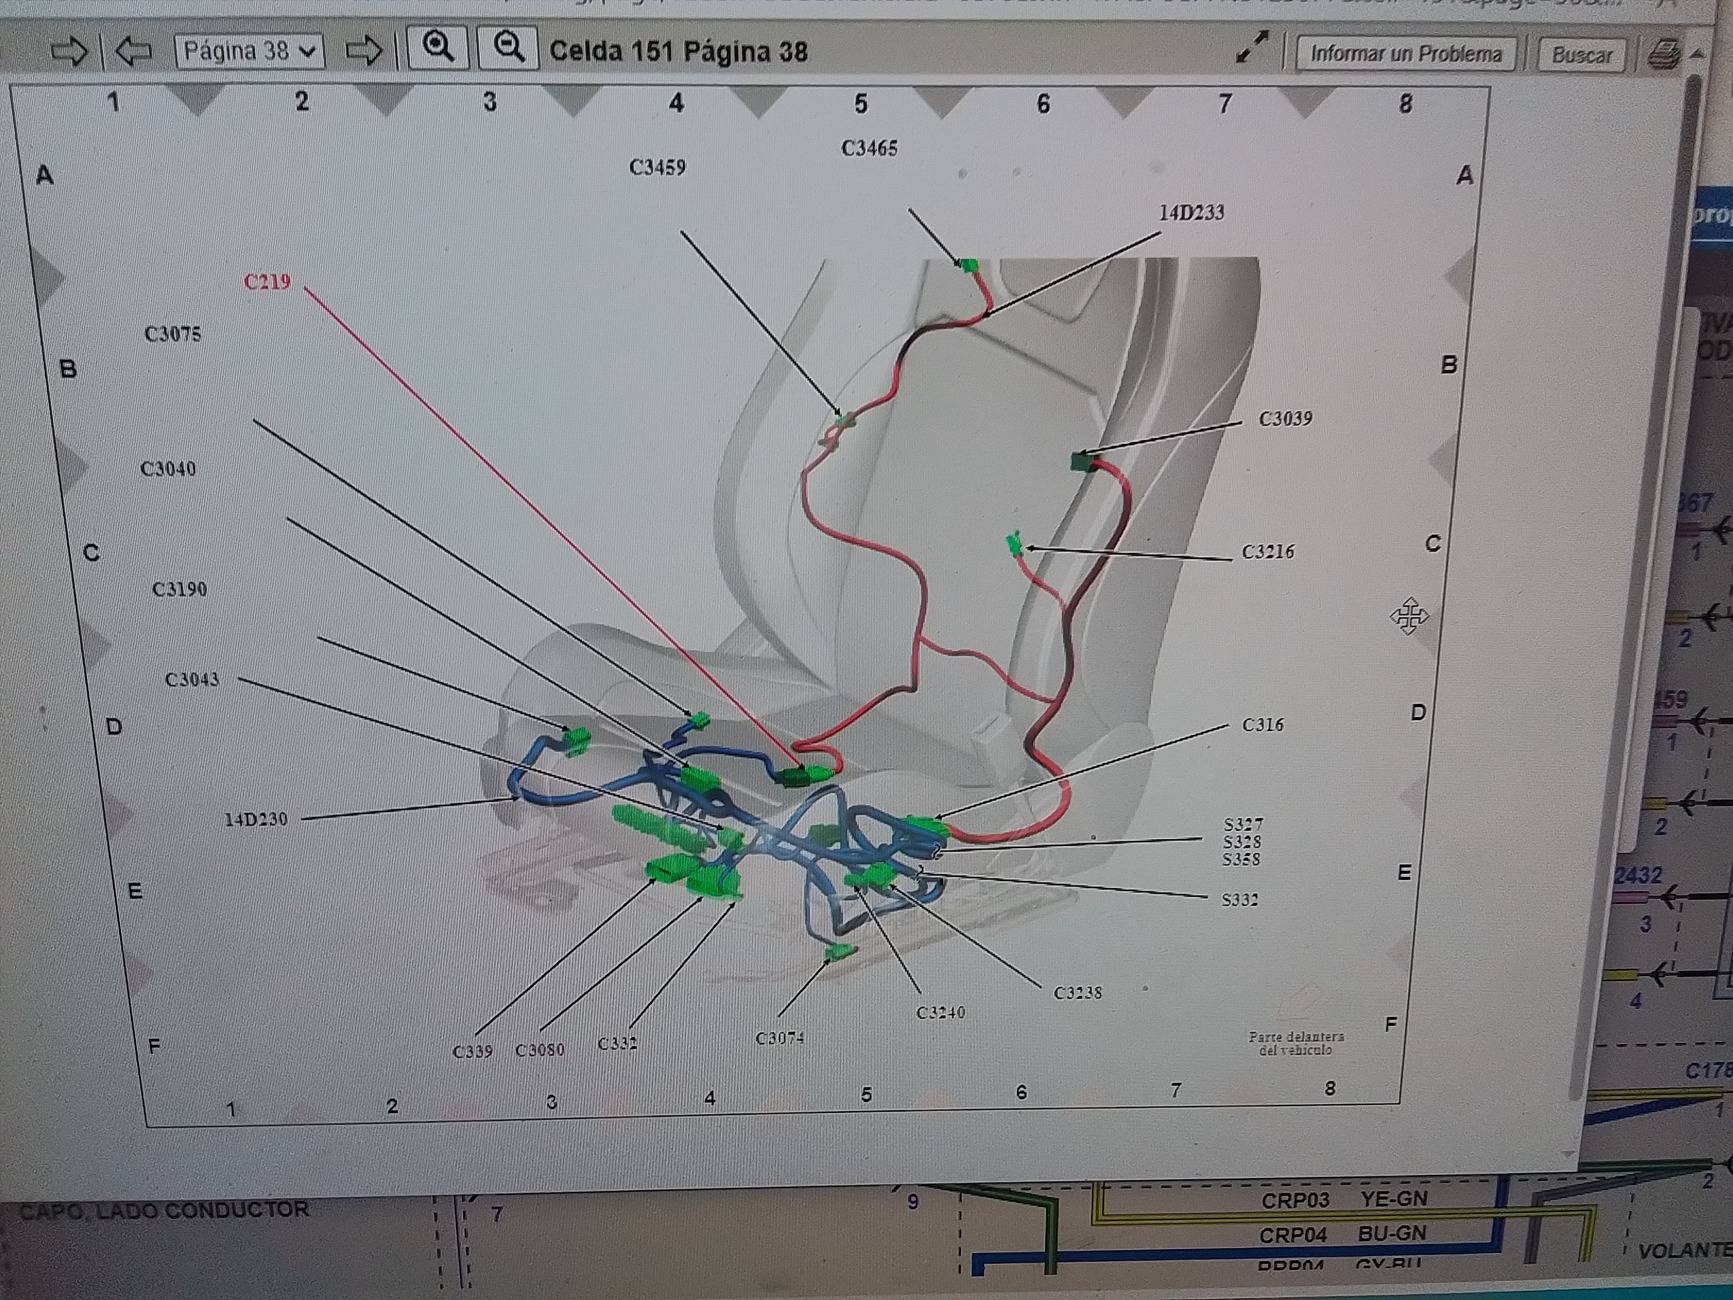Open the Página 38 page dropdown
Image resolution: width=1733 pixels, height=1300 pixels.
(x=249, y=50)
